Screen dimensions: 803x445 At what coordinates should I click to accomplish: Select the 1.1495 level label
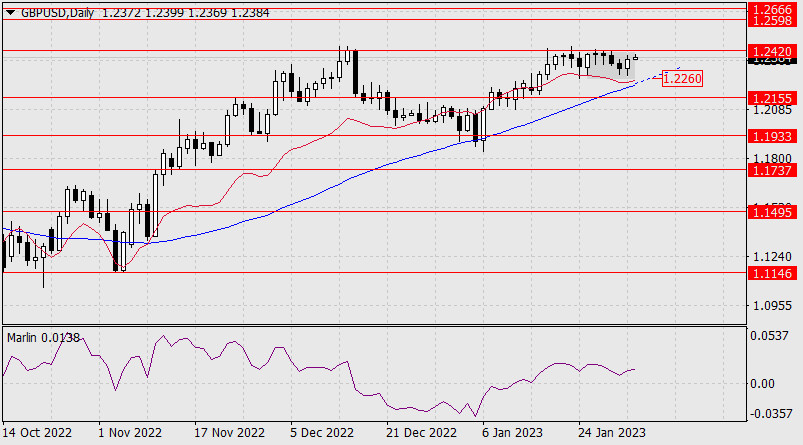point(772,212)
